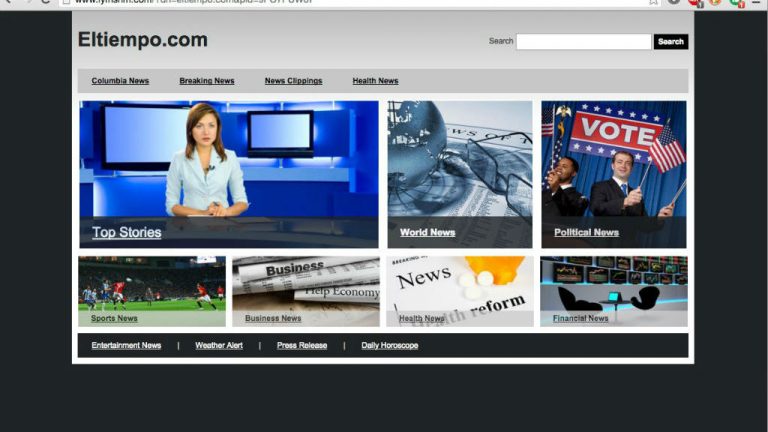The width and height of the screenshot is (768, 432).
Task: Visit the Business News link
Action: (273, 318)
